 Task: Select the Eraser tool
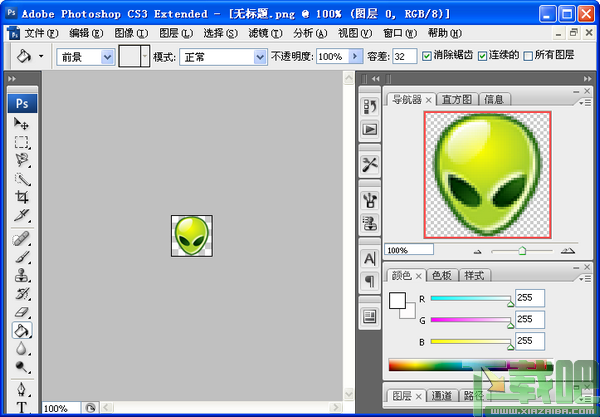click(21, 312)
